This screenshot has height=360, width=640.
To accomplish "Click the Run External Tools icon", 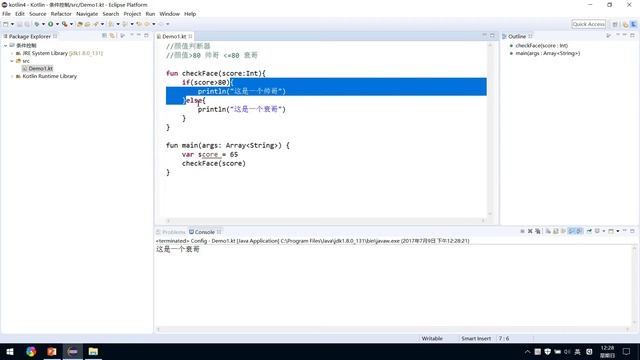I will pyautogui.click(x=65, y=24).
